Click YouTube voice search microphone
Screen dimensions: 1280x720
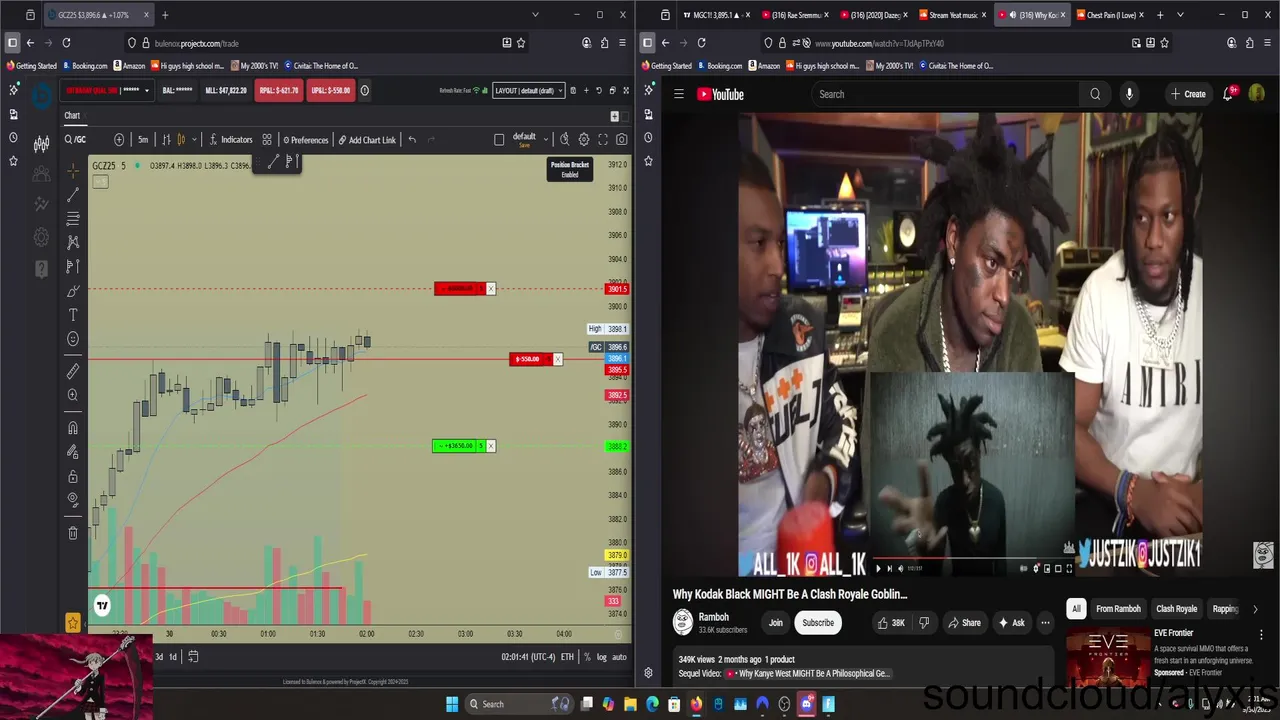click(x=1129, y=94)
